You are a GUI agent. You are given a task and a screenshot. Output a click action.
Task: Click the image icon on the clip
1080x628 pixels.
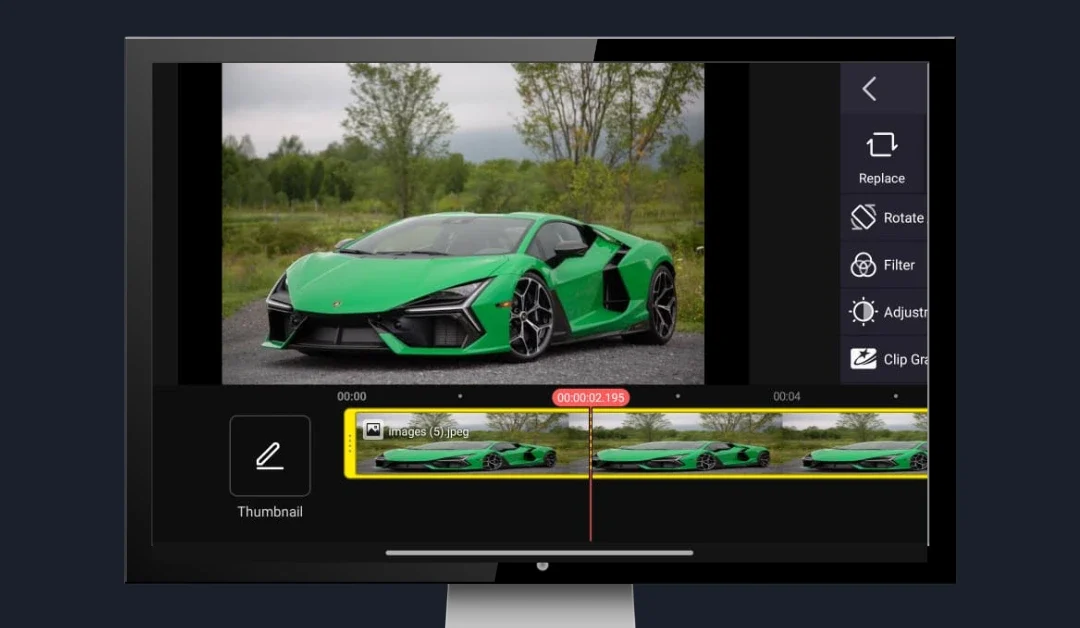pyautogui.click(x=373, y=430)
